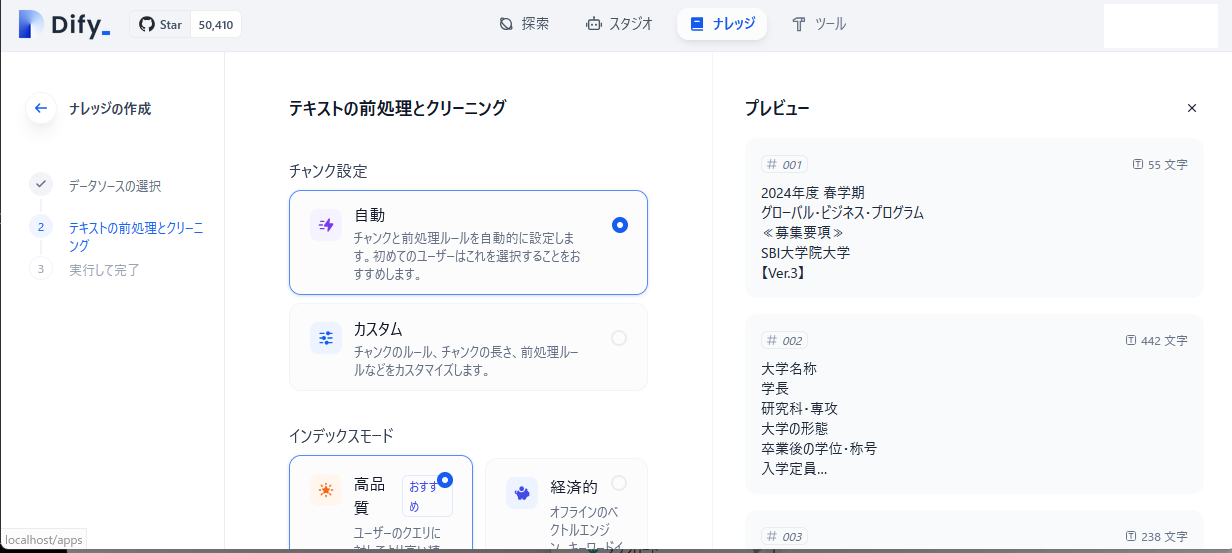This screenshot has height=553, width=1232.
Task: Click step 3 number circle
Action: point(41,269)
